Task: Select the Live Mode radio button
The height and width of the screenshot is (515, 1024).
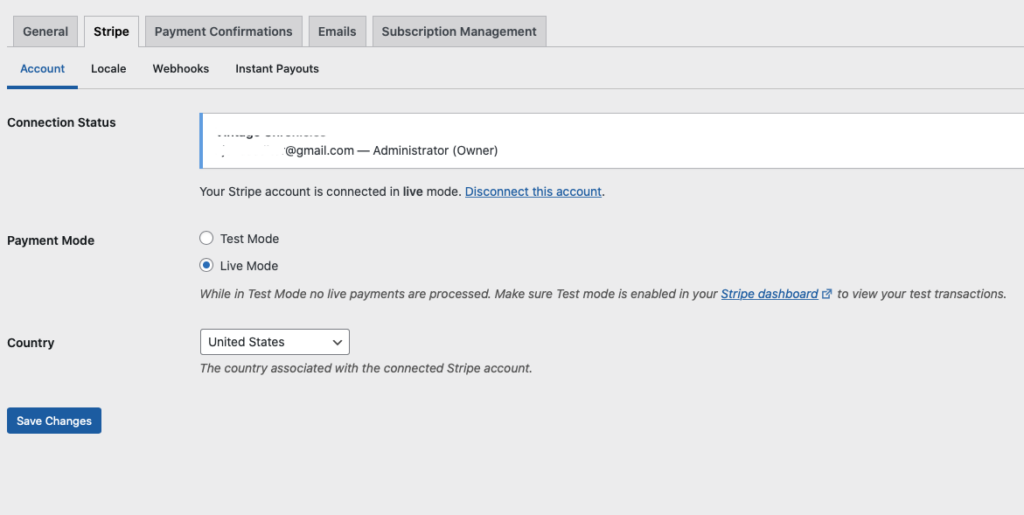Action: coord(206,266)
